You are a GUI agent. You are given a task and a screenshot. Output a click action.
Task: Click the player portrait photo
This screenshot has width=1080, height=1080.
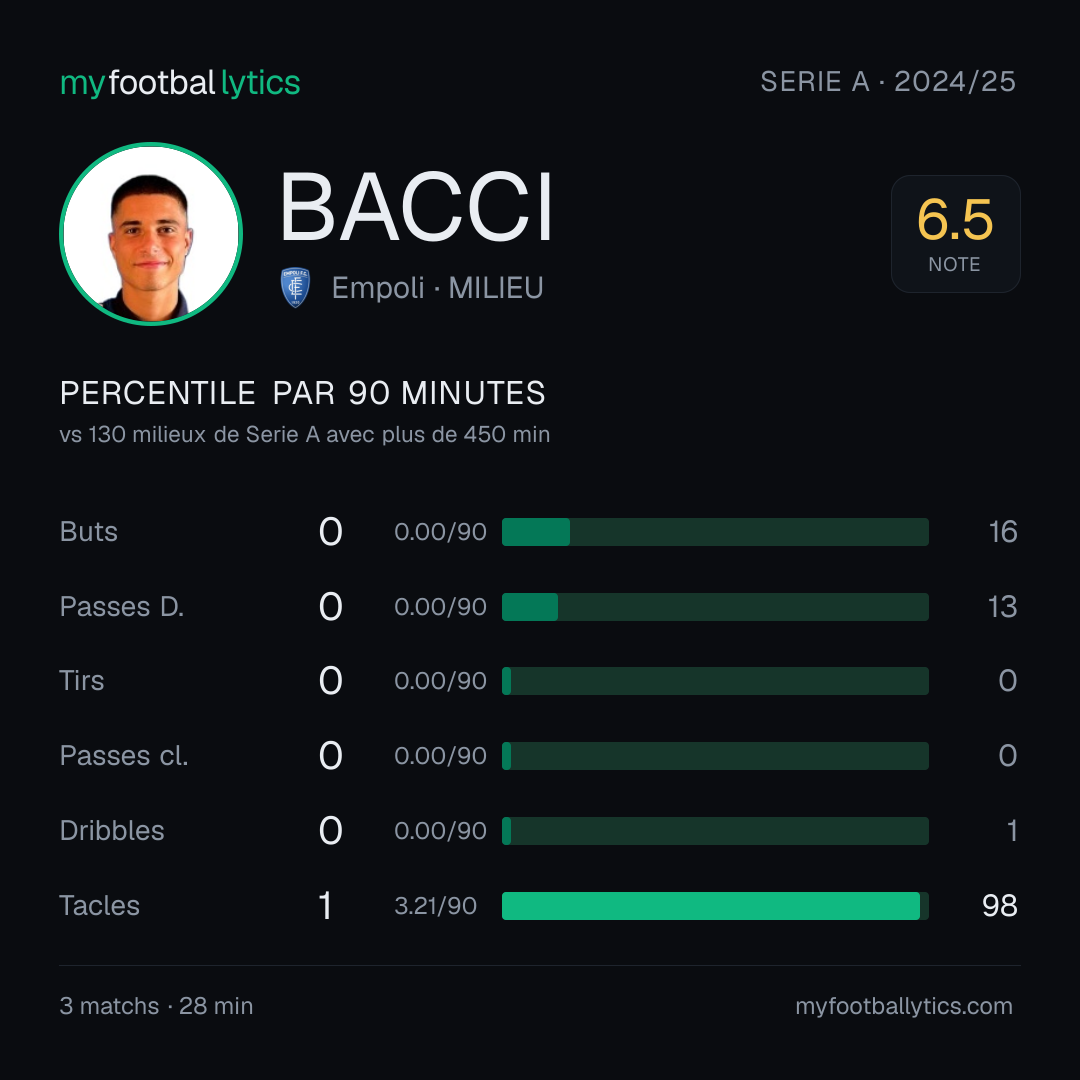151,233
